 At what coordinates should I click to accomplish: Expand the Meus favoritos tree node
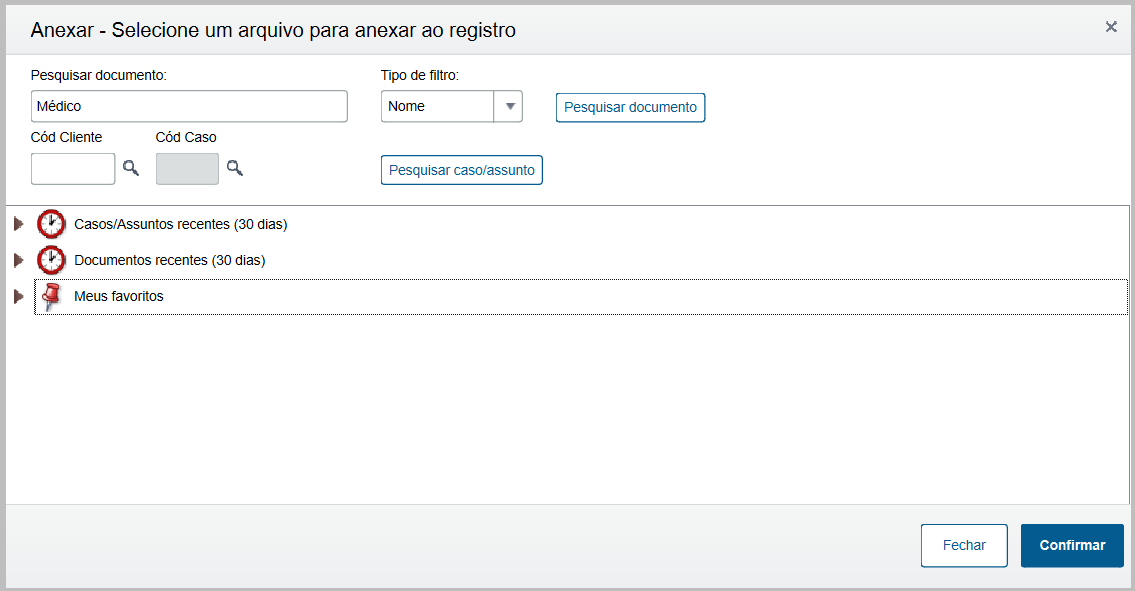[18, 297]
